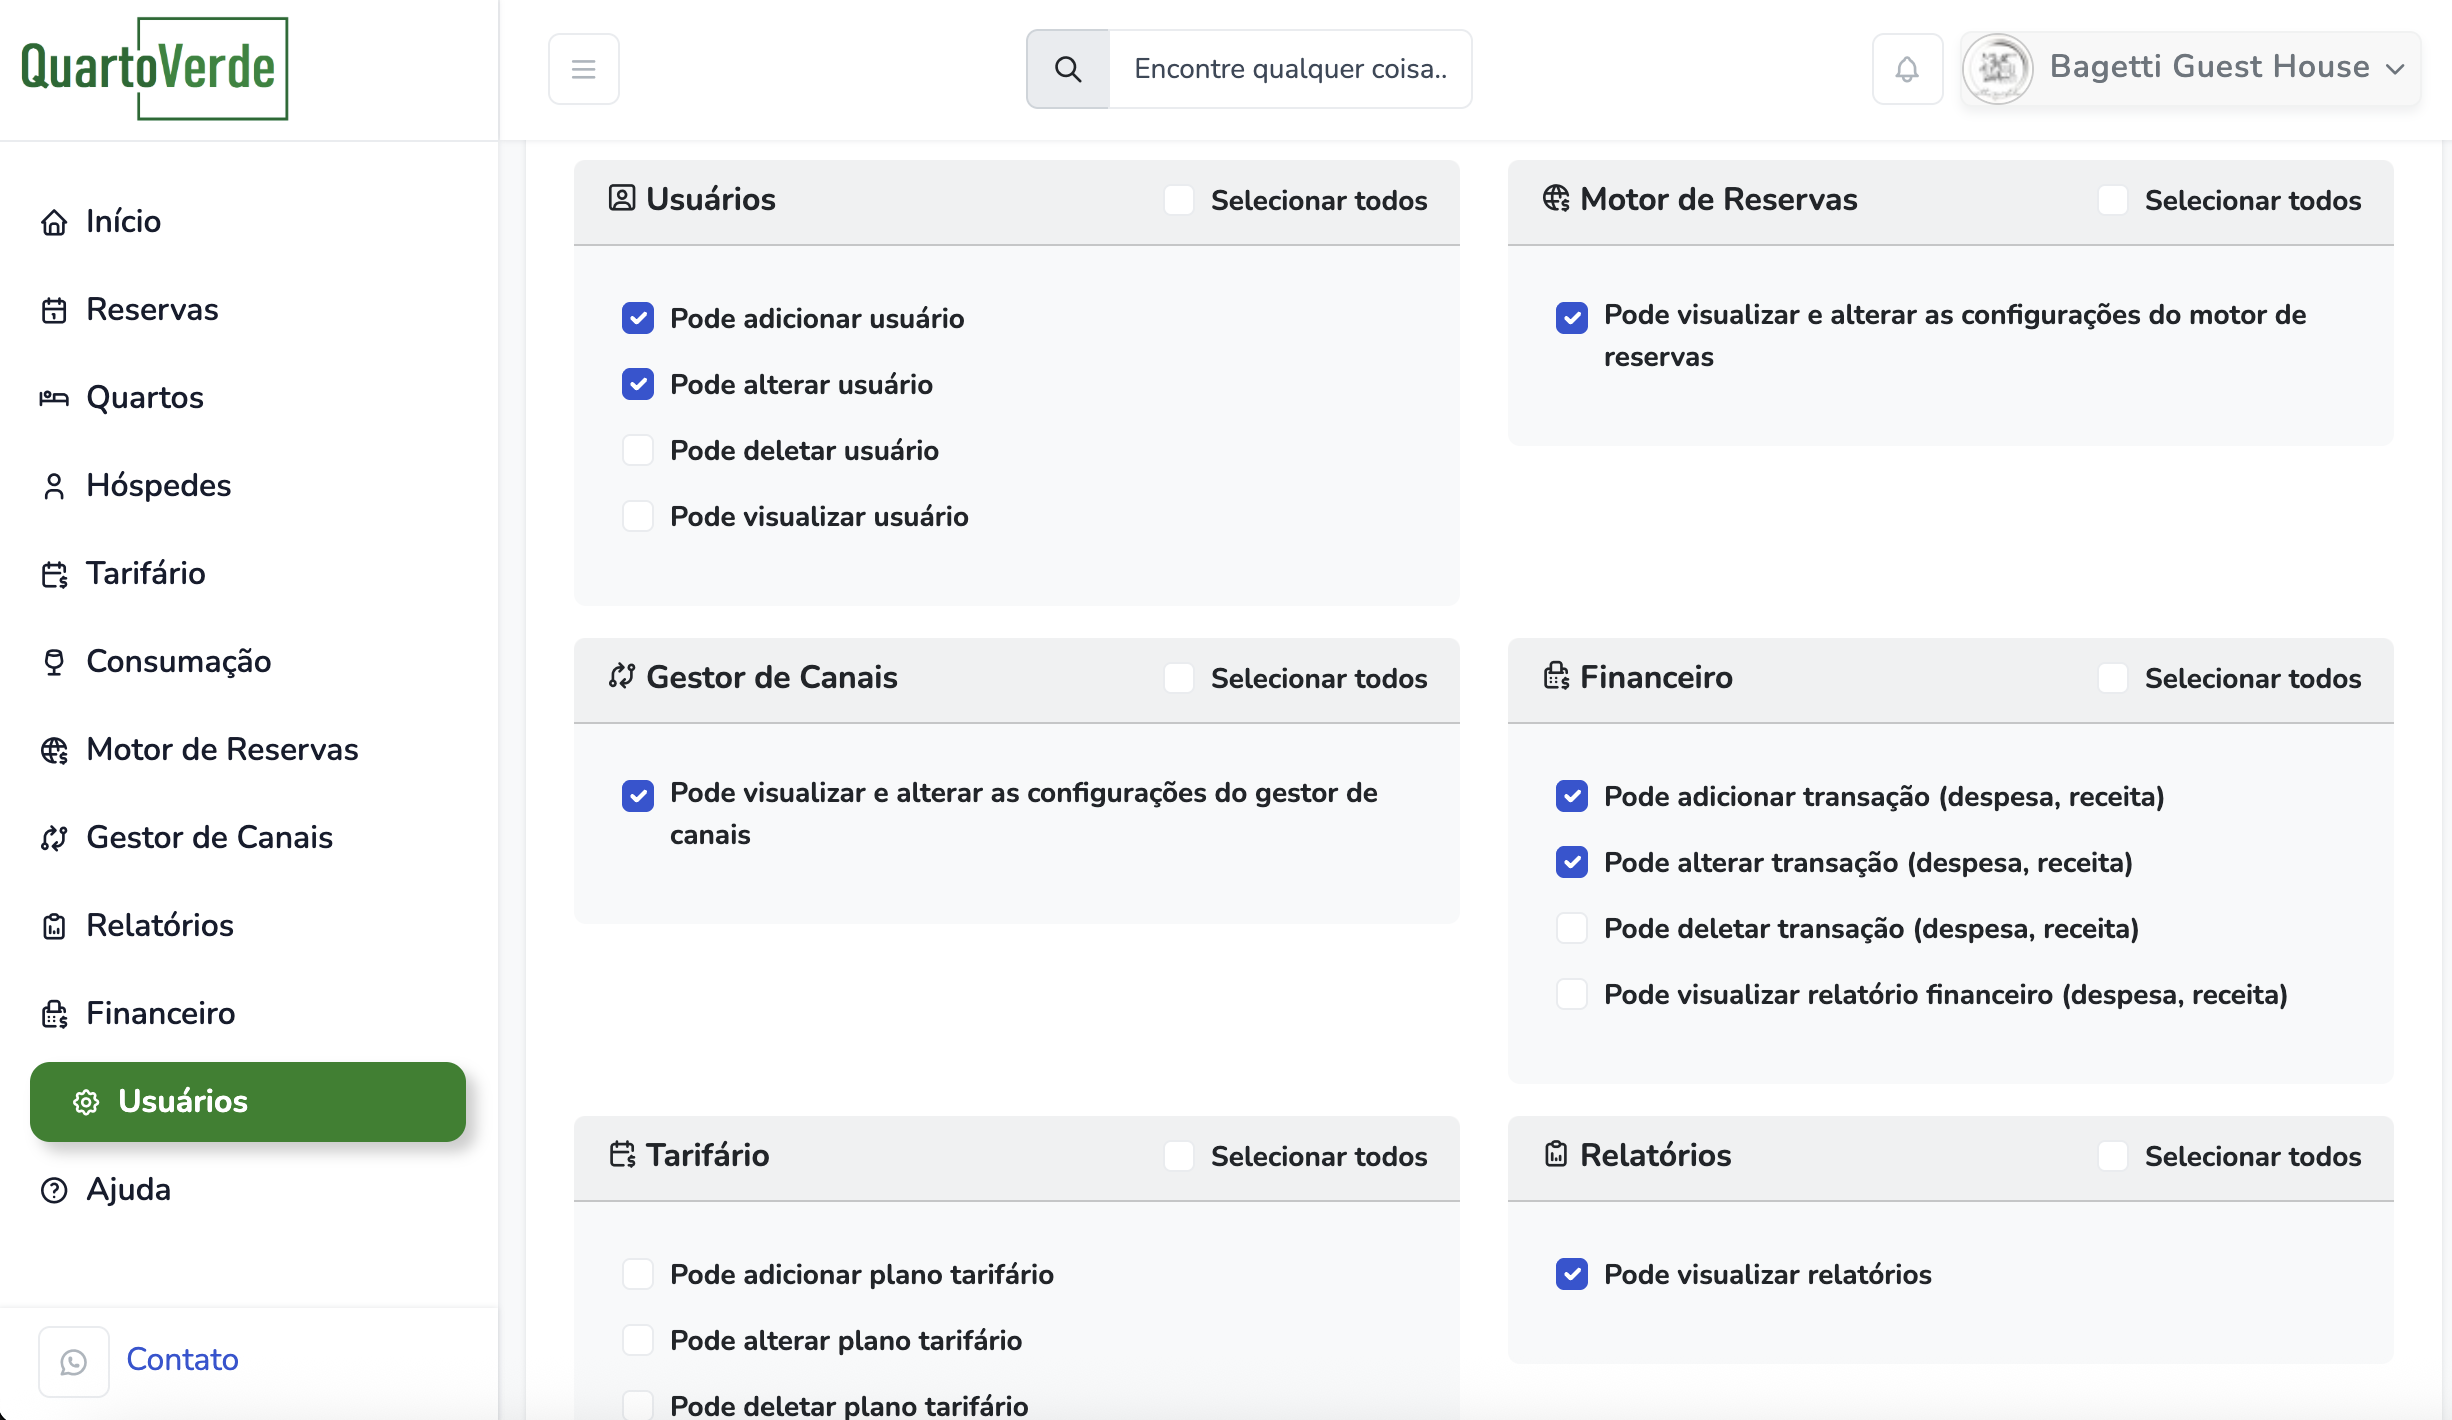Click the Bagetti Guest House avatar
2452x1420 pixels.
(1998, 68)
